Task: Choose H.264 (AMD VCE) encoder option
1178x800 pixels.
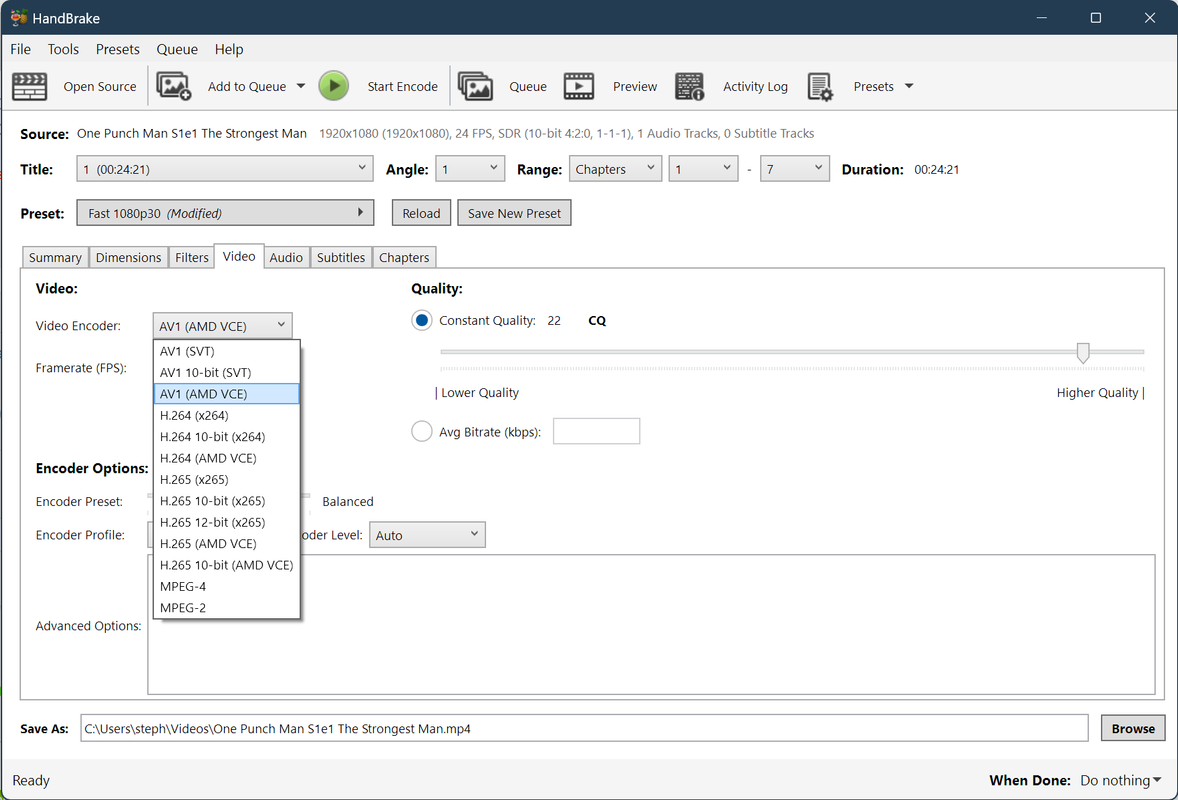Action: (x=226, y=458)
